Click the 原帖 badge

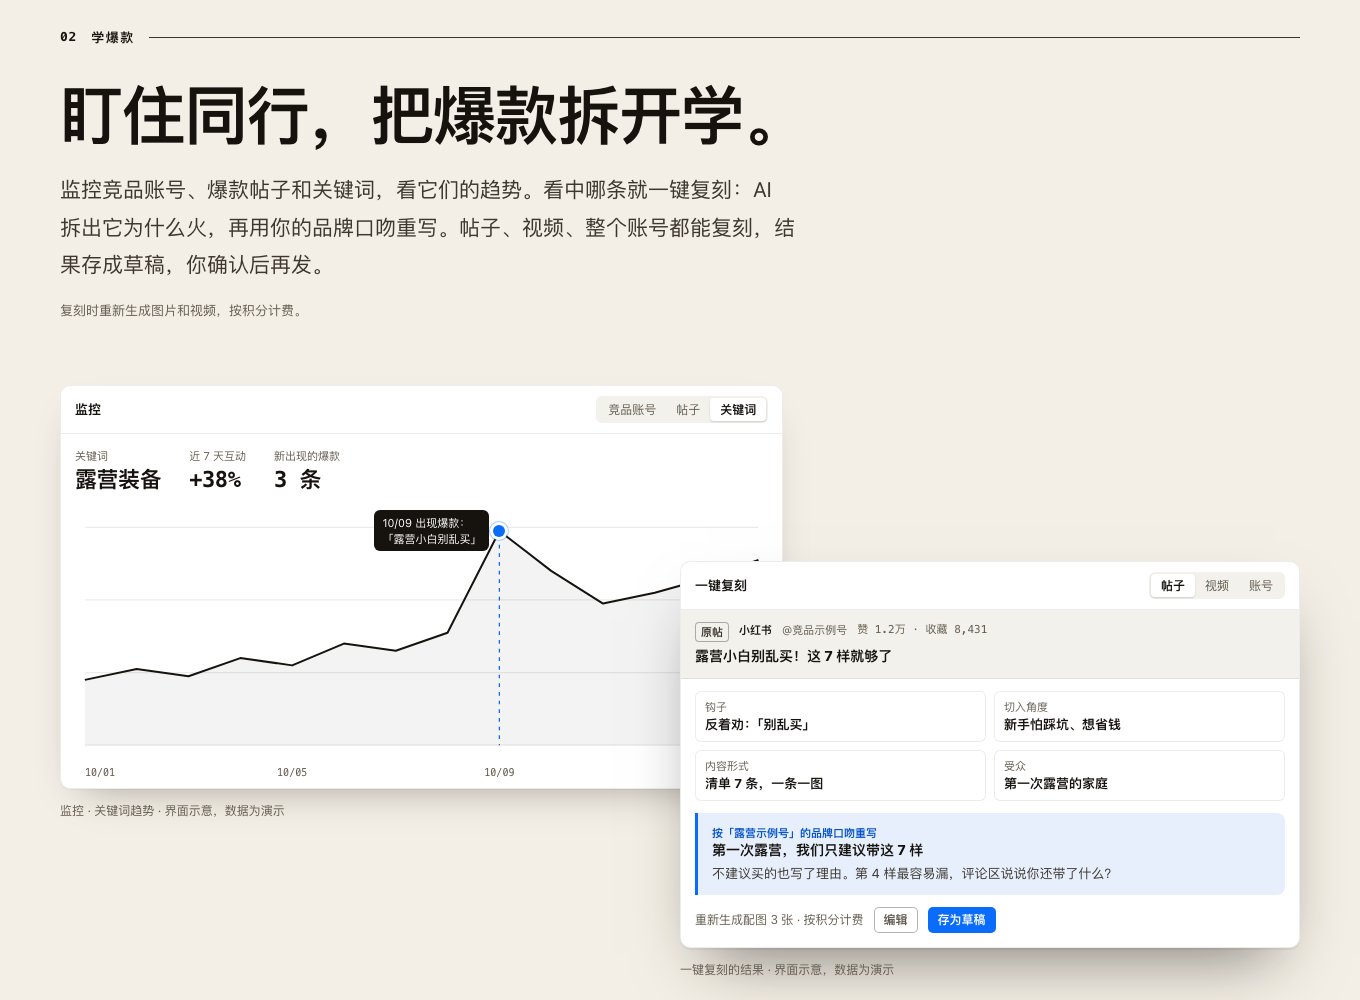(712, 632)
